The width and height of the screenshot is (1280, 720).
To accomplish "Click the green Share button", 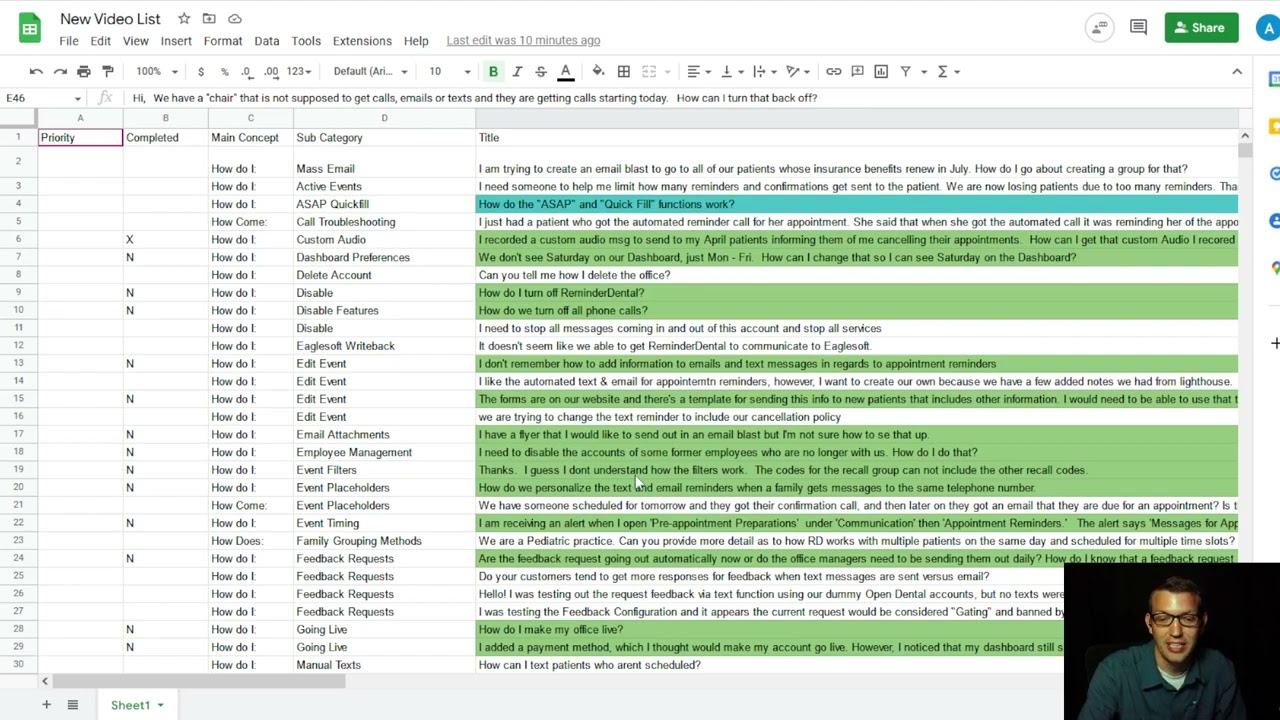I will tap(1201, 28).
